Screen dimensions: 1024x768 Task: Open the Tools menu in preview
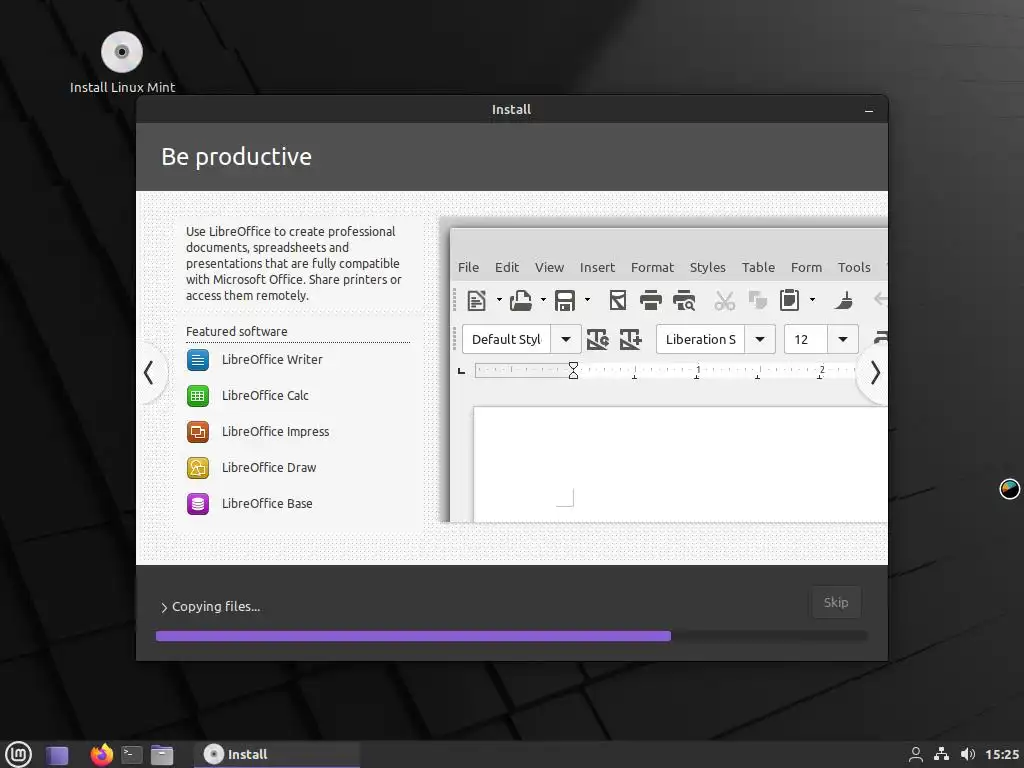[854, 268]
